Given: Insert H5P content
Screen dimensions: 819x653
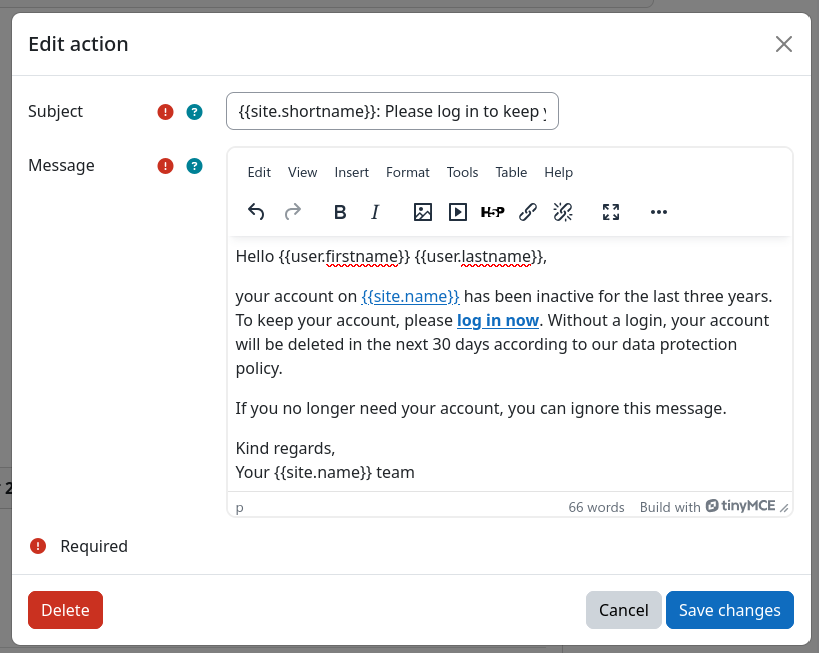Looking at the screenshot, I should pos(492,212).
